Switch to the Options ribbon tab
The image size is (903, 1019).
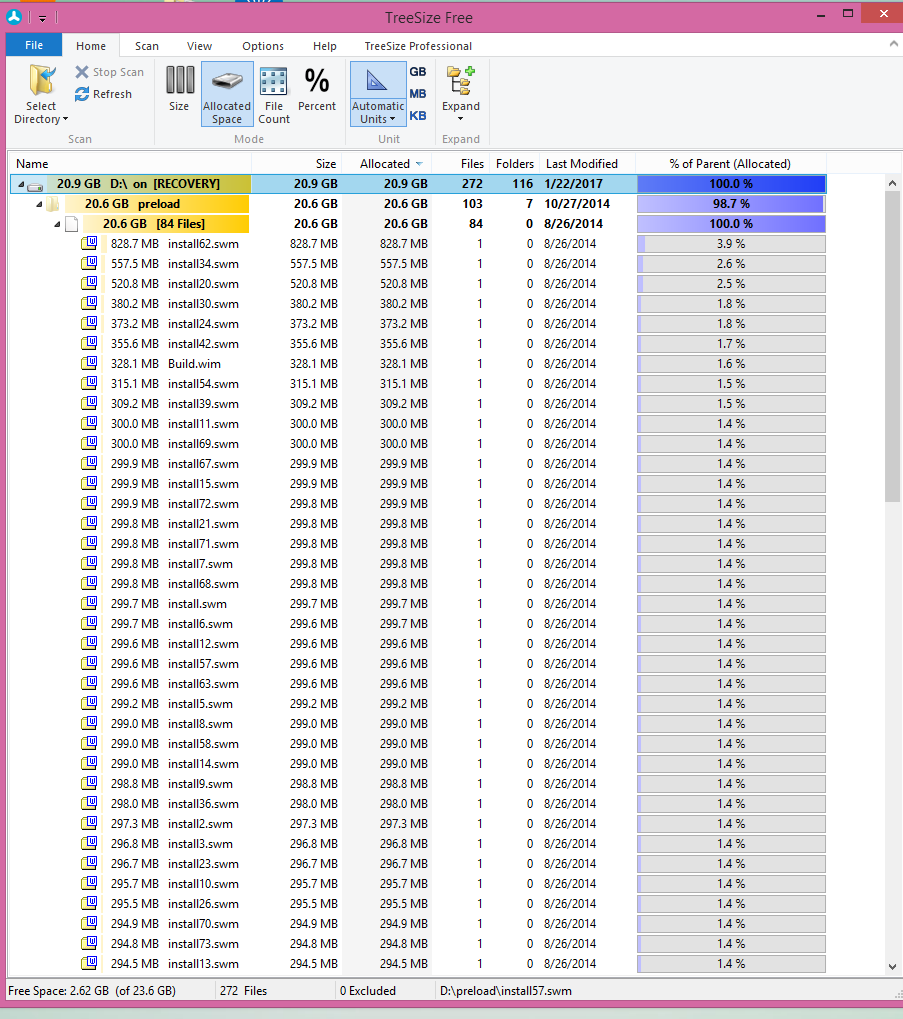tap(263, 46)
